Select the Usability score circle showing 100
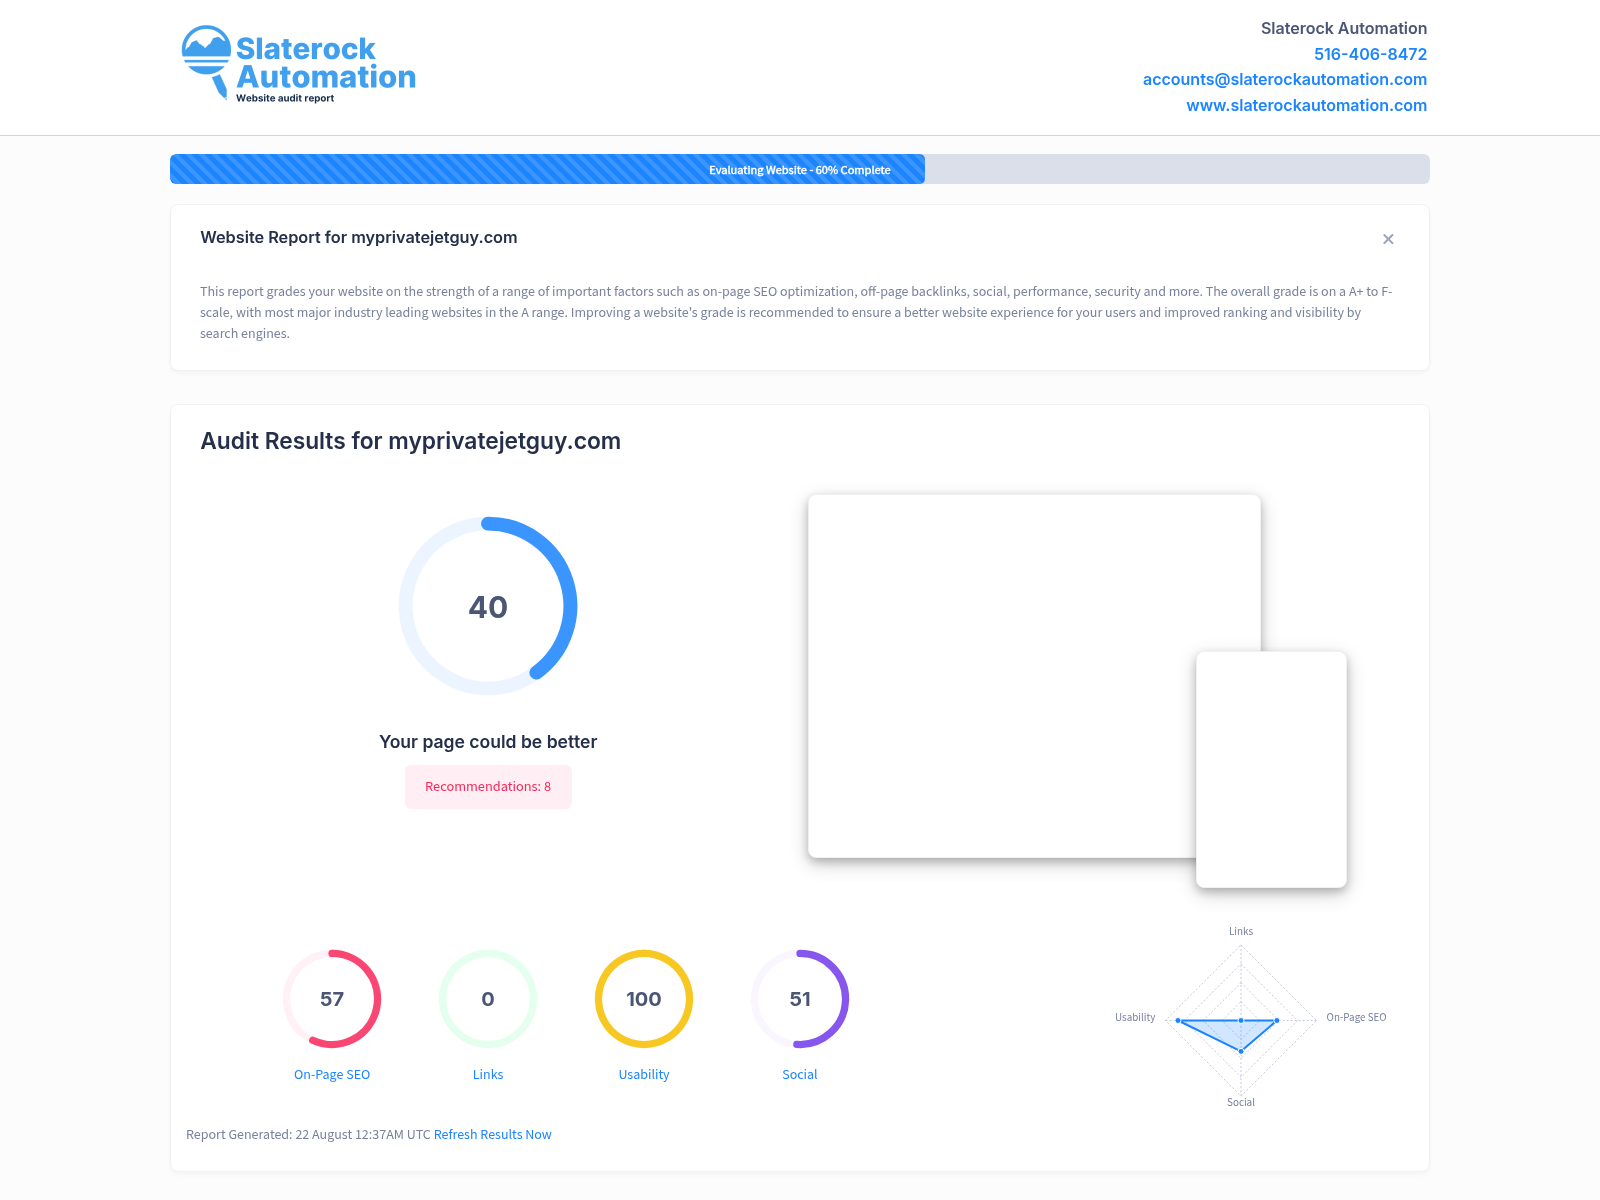 click(x=644, y=999)
